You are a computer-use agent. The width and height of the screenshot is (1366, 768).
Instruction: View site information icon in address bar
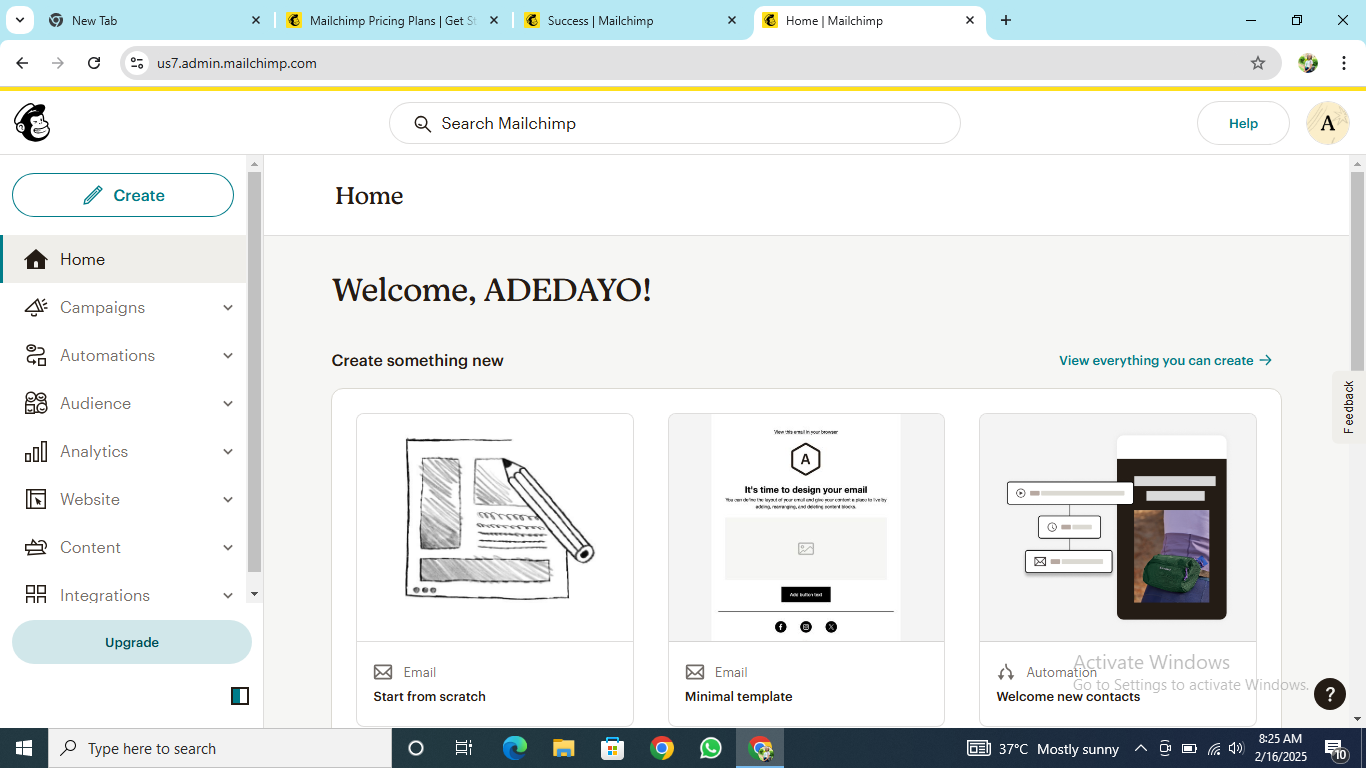click(x=138, y=63)
